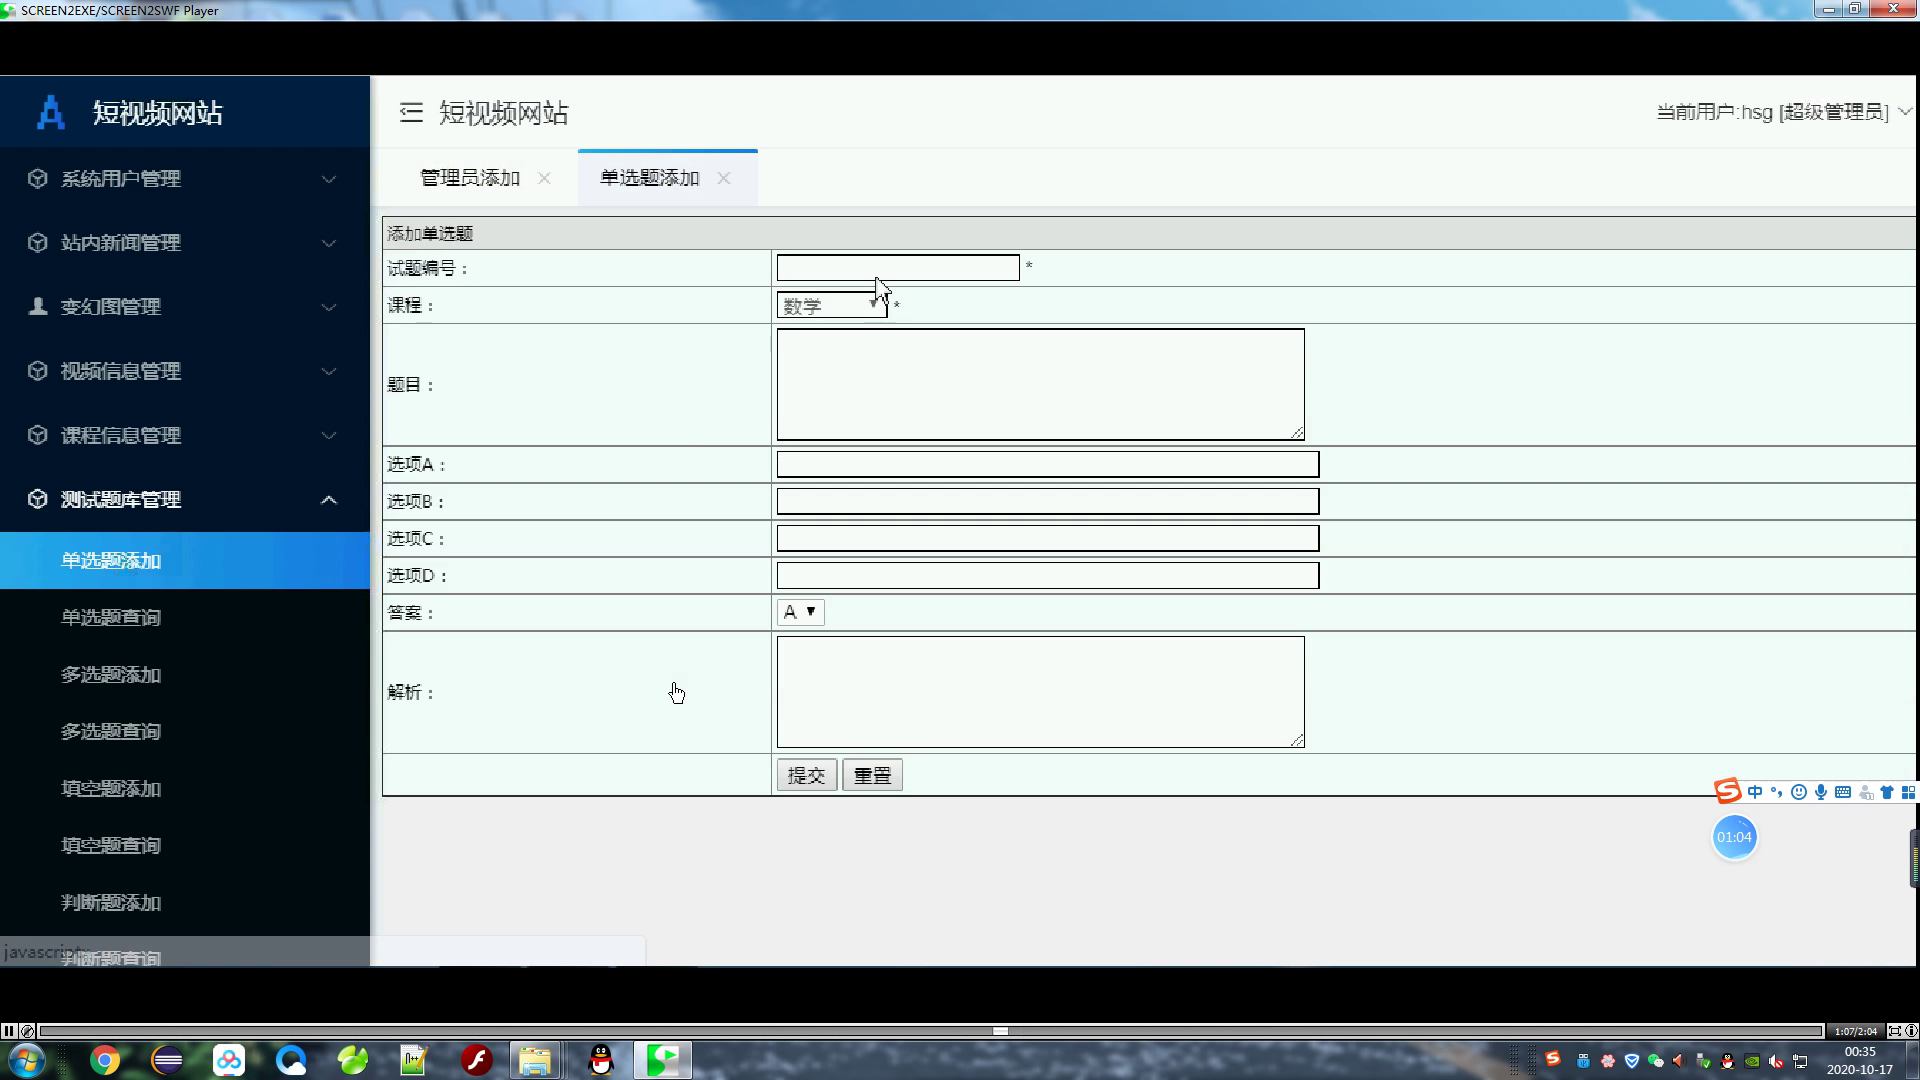
Task: Open the four-squares toolbox on the Sogou toolbar
Action: (x=1908, y=792)
